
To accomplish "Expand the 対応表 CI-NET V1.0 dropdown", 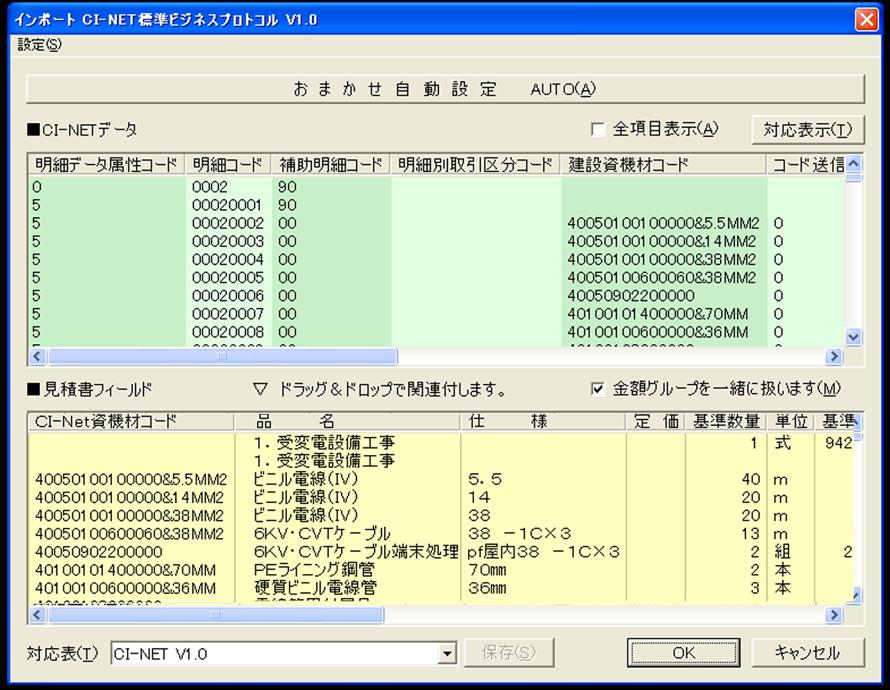I will [x=447, y=654].
